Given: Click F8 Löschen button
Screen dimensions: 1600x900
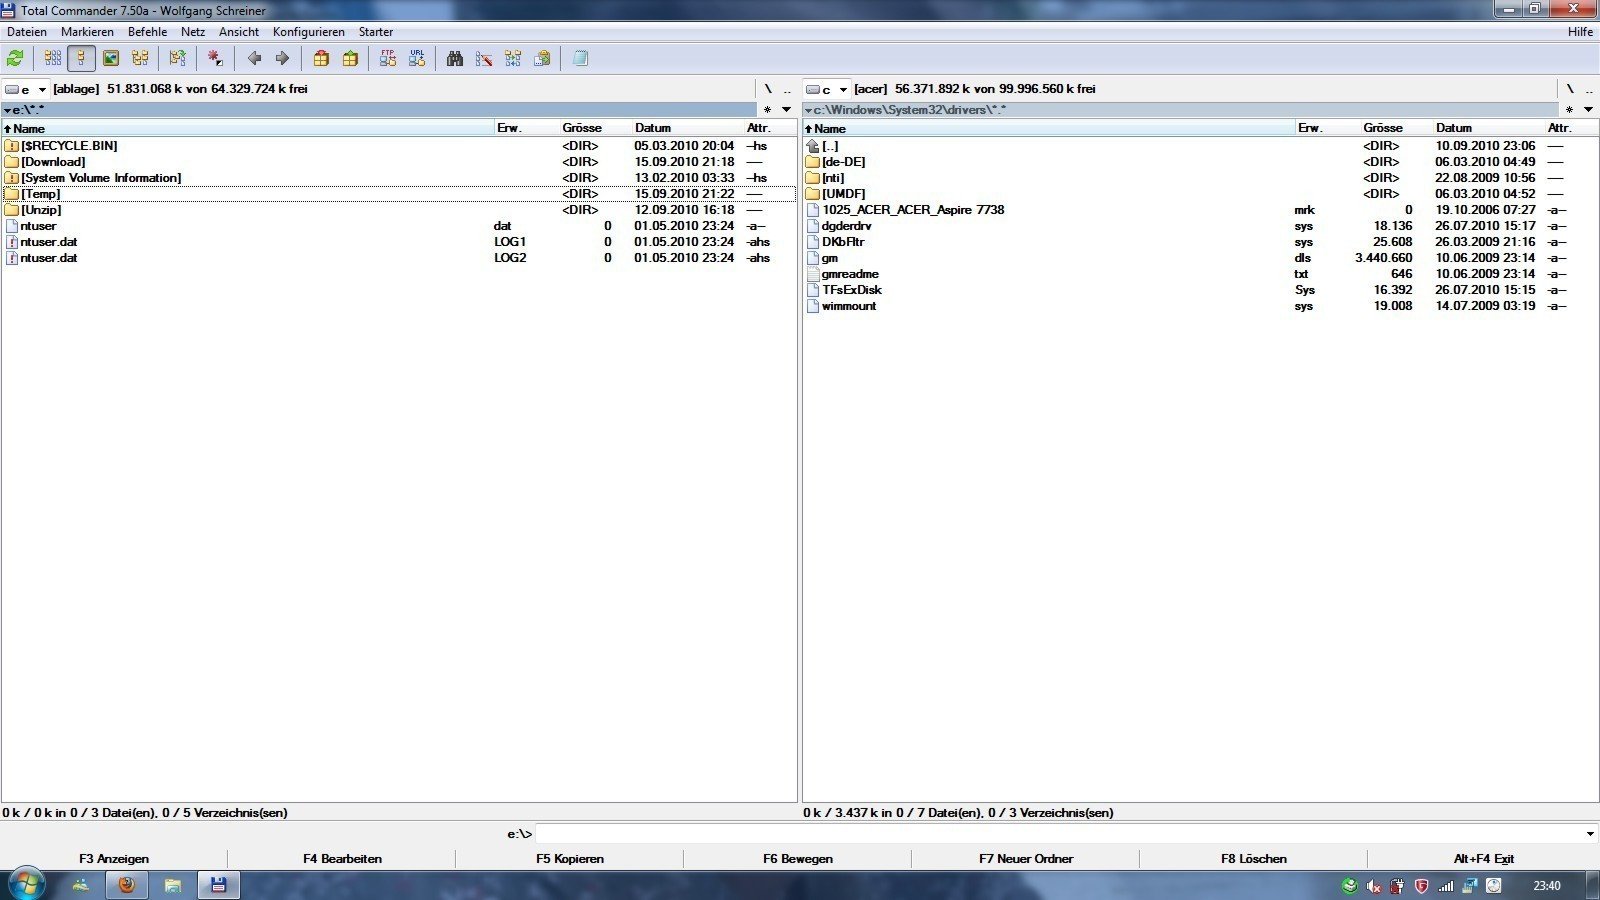Looking at the screenshot, I should (1254, 859).
